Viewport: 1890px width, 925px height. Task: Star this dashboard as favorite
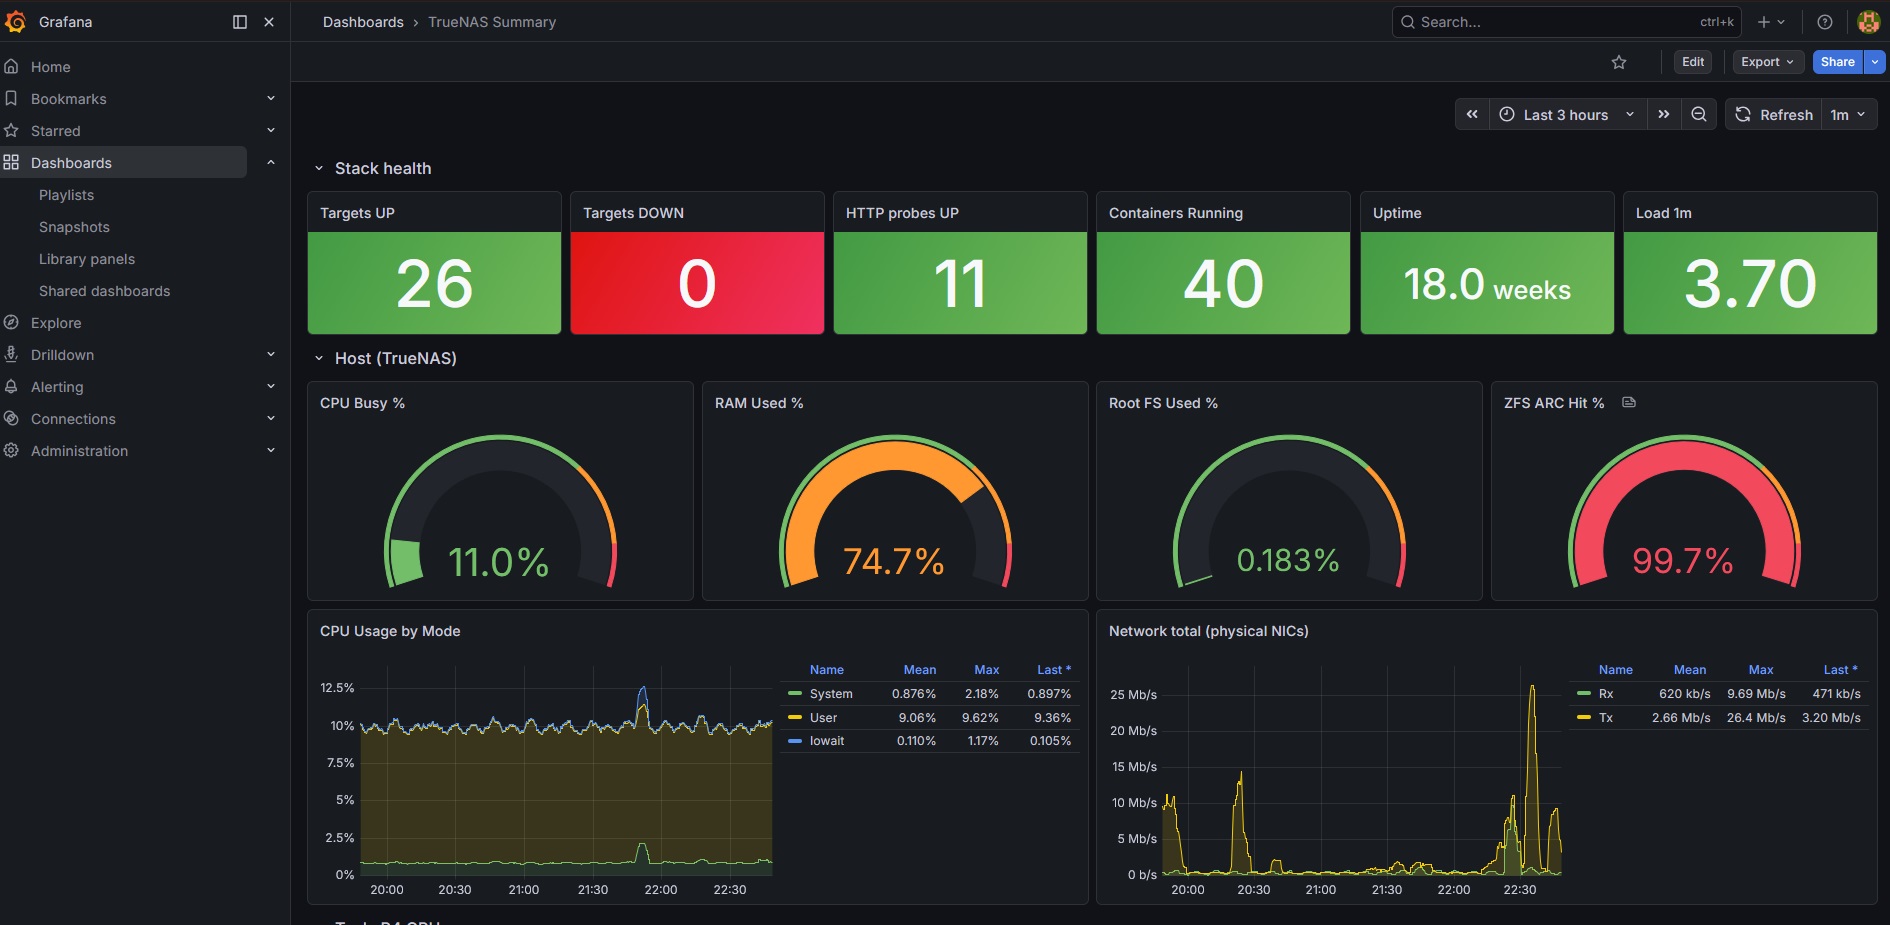pyautogui.click(x=1619, y=62)
